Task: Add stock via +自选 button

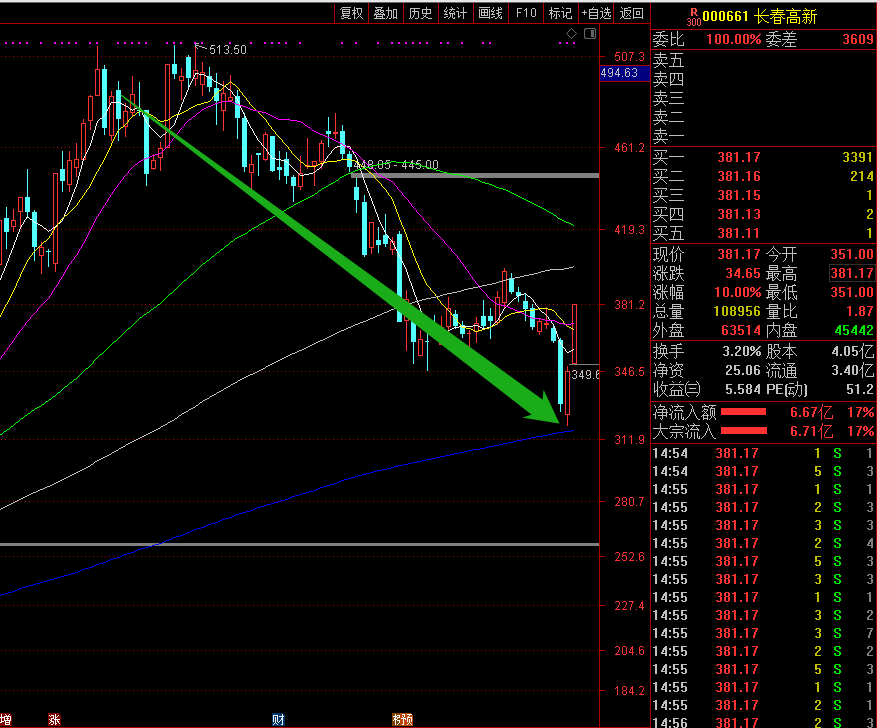Action: click(596, 13)
